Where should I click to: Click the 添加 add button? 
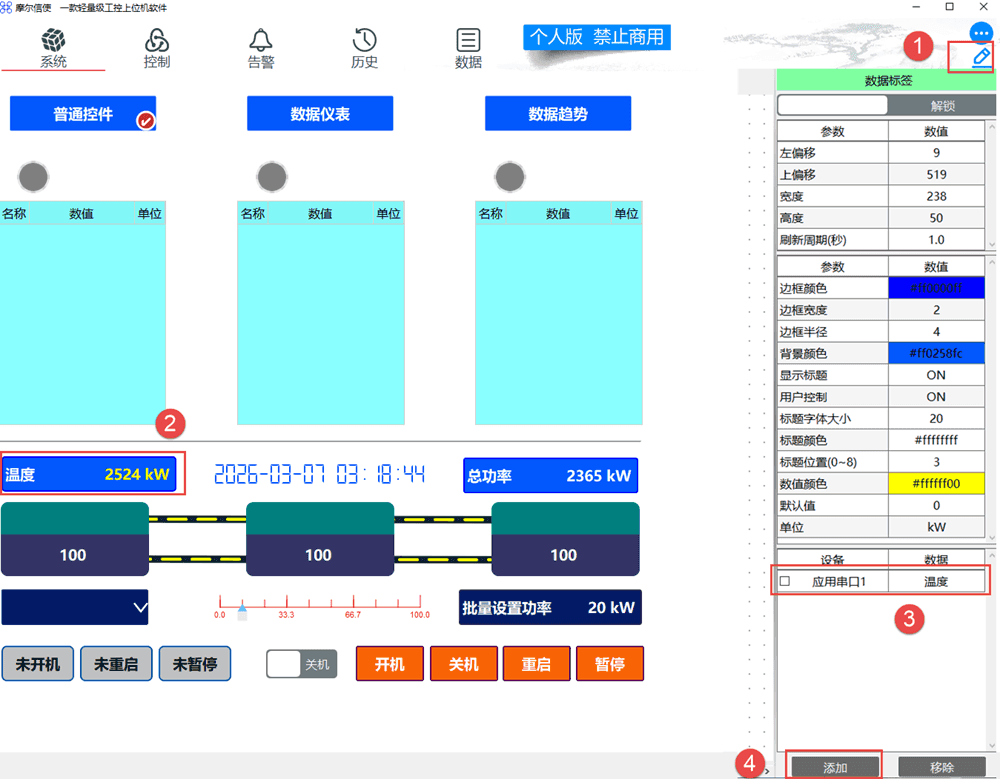click(x=835, y=767)
